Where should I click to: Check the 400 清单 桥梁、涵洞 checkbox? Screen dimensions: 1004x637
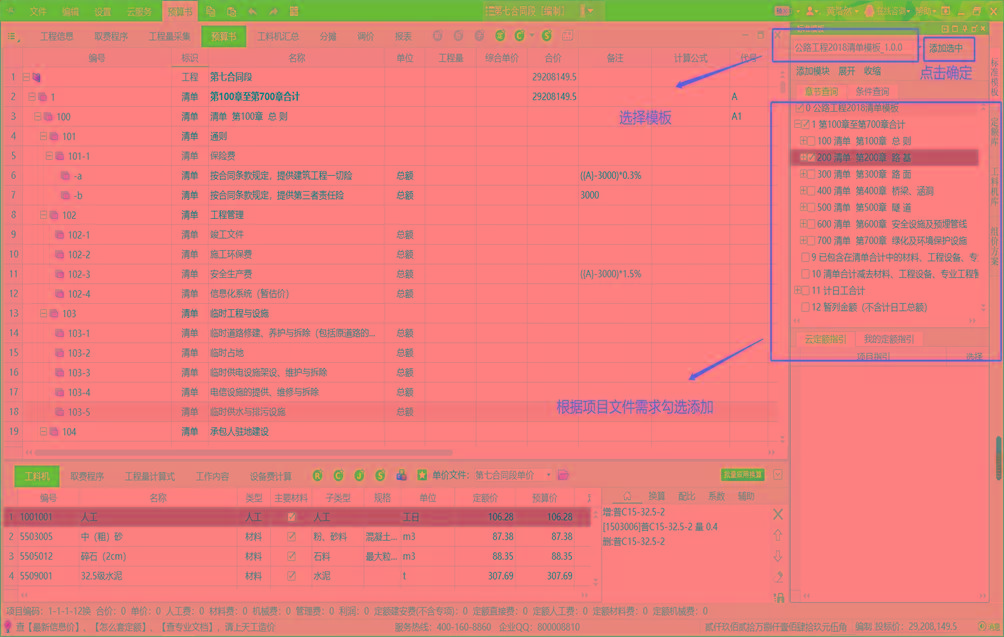tap(811, 191)
